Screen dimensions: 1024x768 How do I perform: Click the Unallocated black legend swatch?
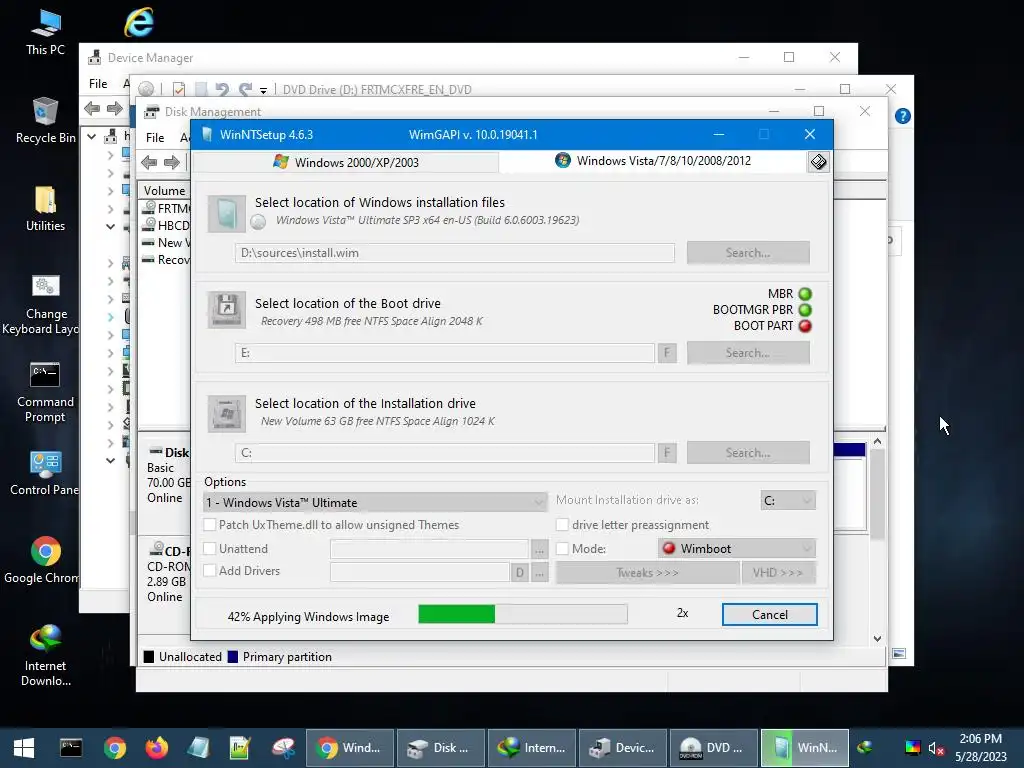pyautogui.click(x=149, y=657)
